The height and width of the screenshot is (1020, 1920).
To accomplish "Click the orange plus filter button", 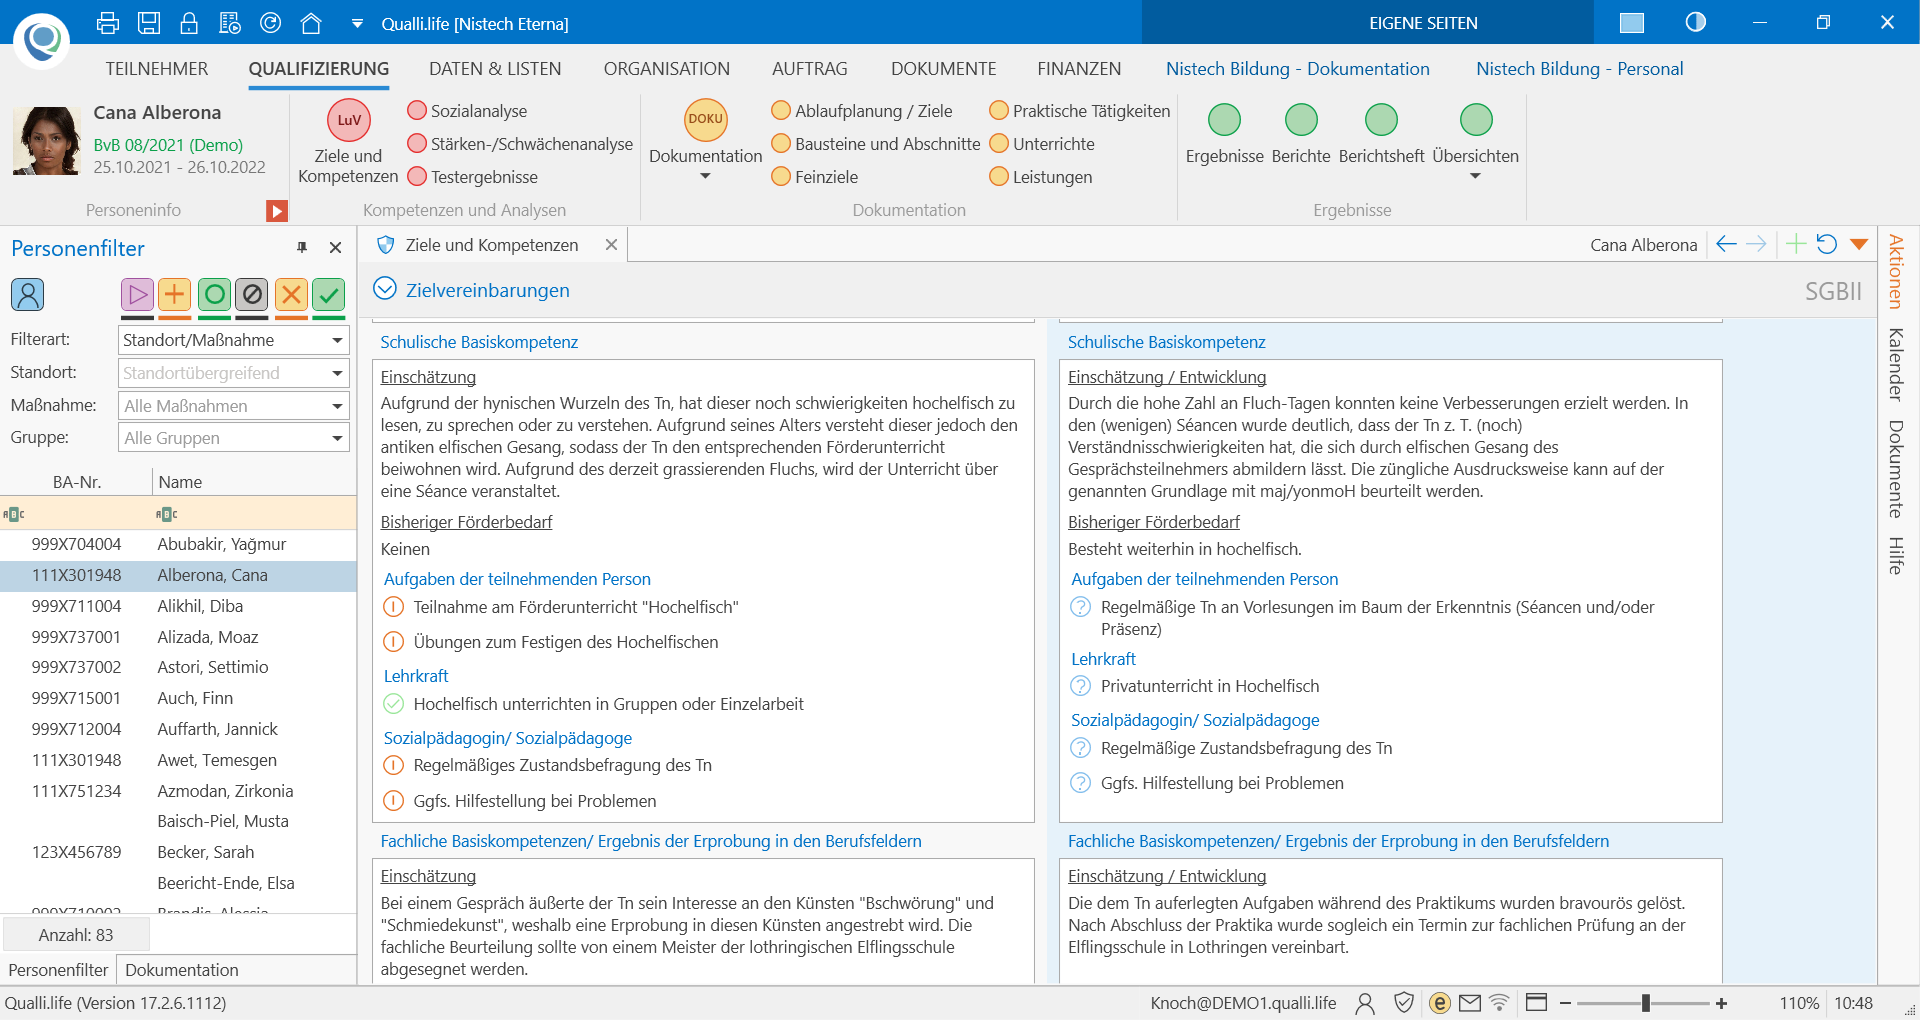I will (x=175, y=294).
